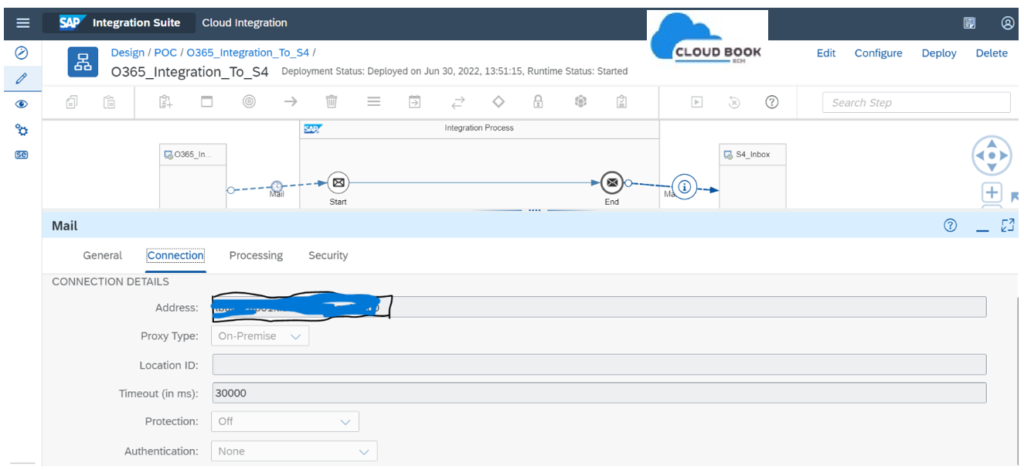Open the Discover compass icon in sidebar
This screenshot has width=1024, height=470.
click(22, 52)
